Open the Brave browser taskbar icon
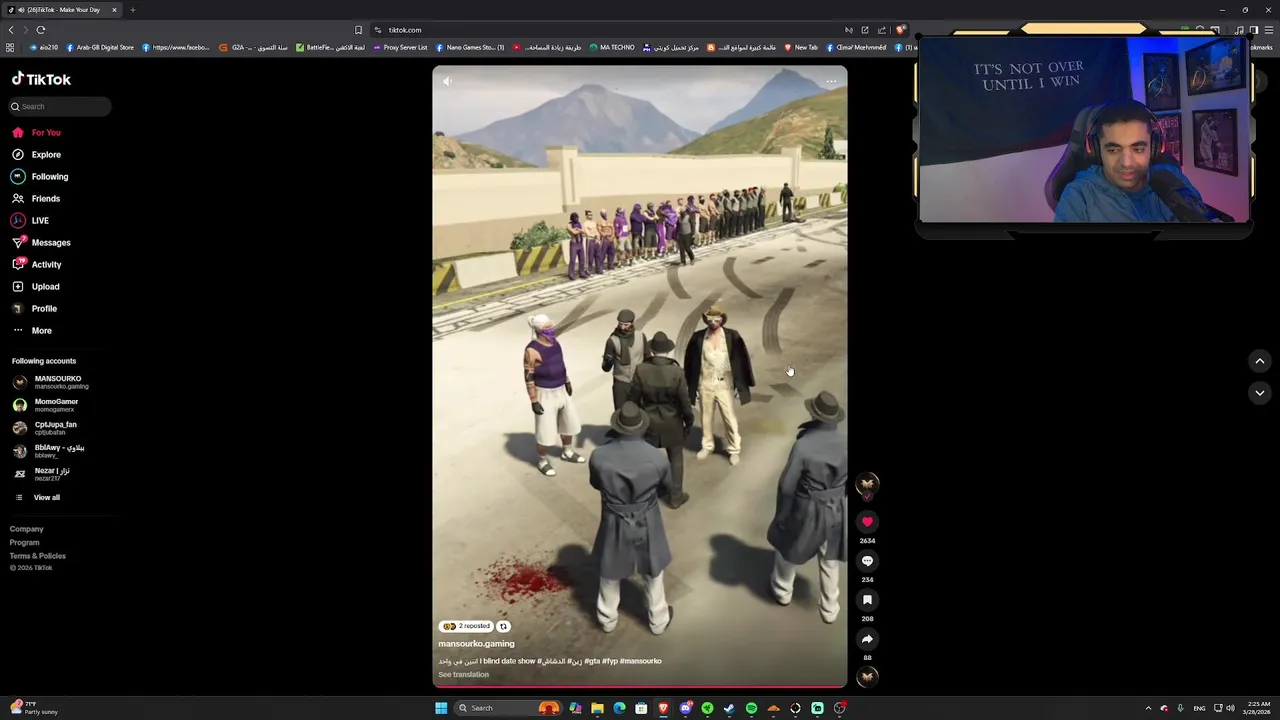 tap(663, 708)
